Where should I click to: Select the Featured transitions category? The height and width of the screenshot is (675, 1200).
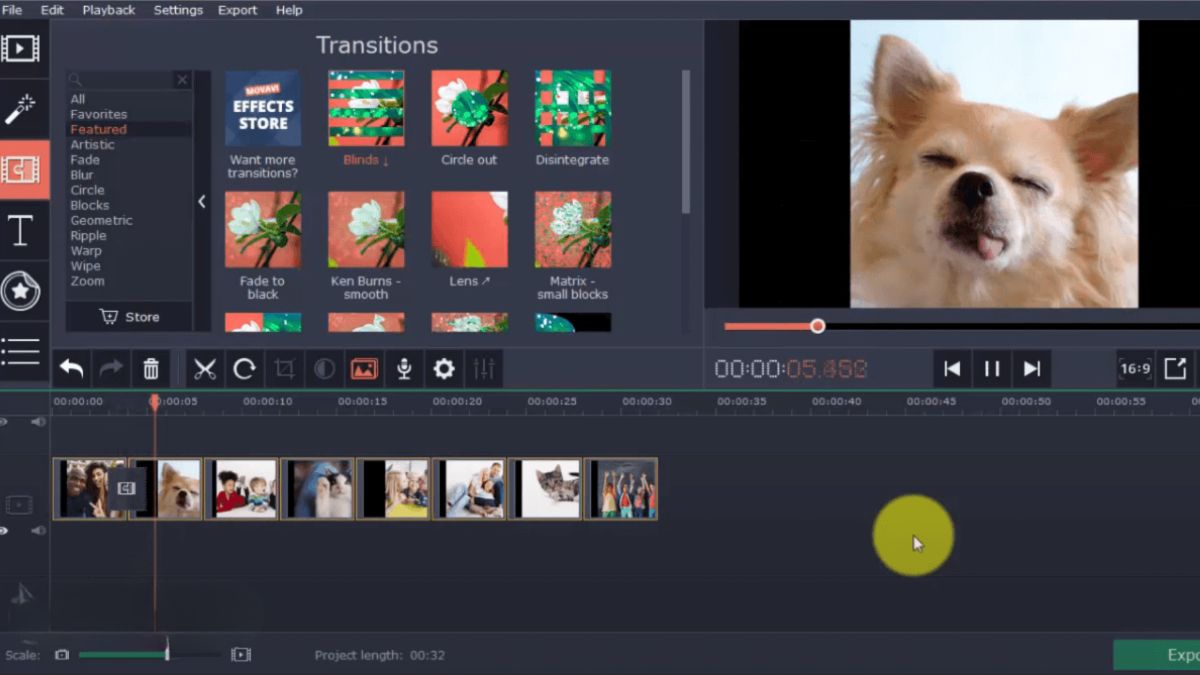pyautogui.click(x=100, y=129)
